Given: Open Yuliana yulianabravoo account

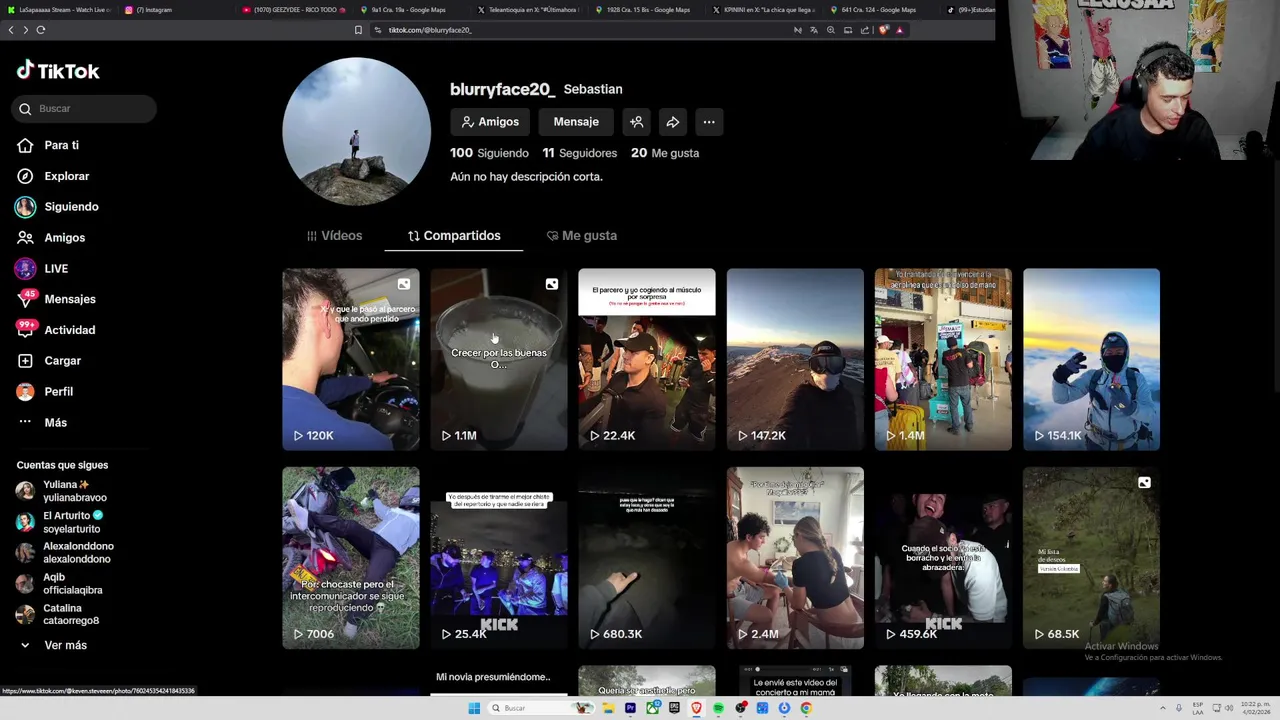Looking at the screenshot, I should (61, 491).
